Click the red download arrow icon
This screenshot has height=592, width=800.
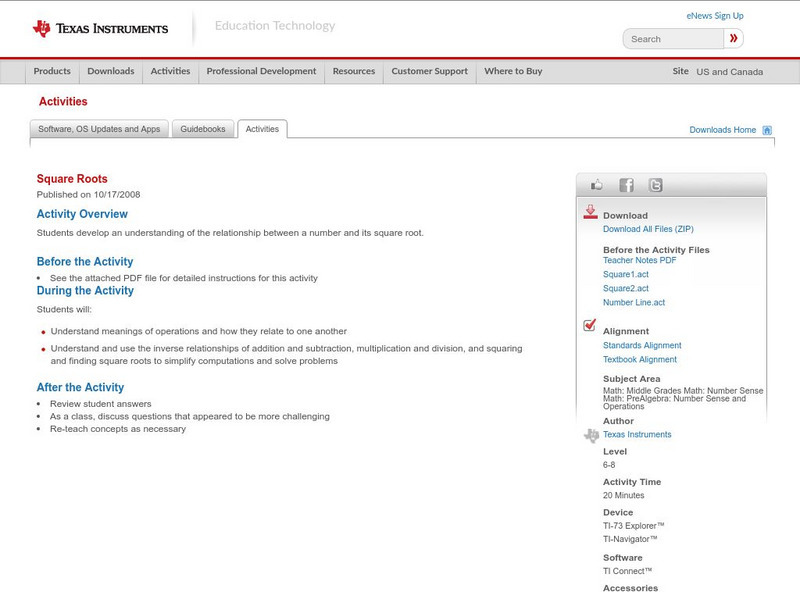589,212
